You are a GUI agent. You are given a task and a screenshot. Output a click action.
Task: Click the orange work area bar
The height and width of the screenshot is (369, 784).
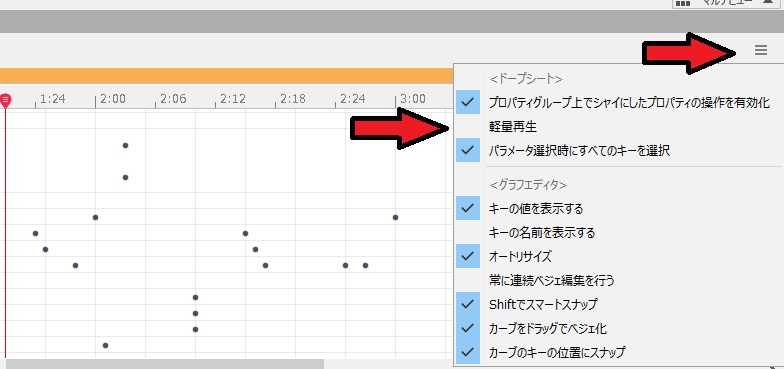(226, 76)
